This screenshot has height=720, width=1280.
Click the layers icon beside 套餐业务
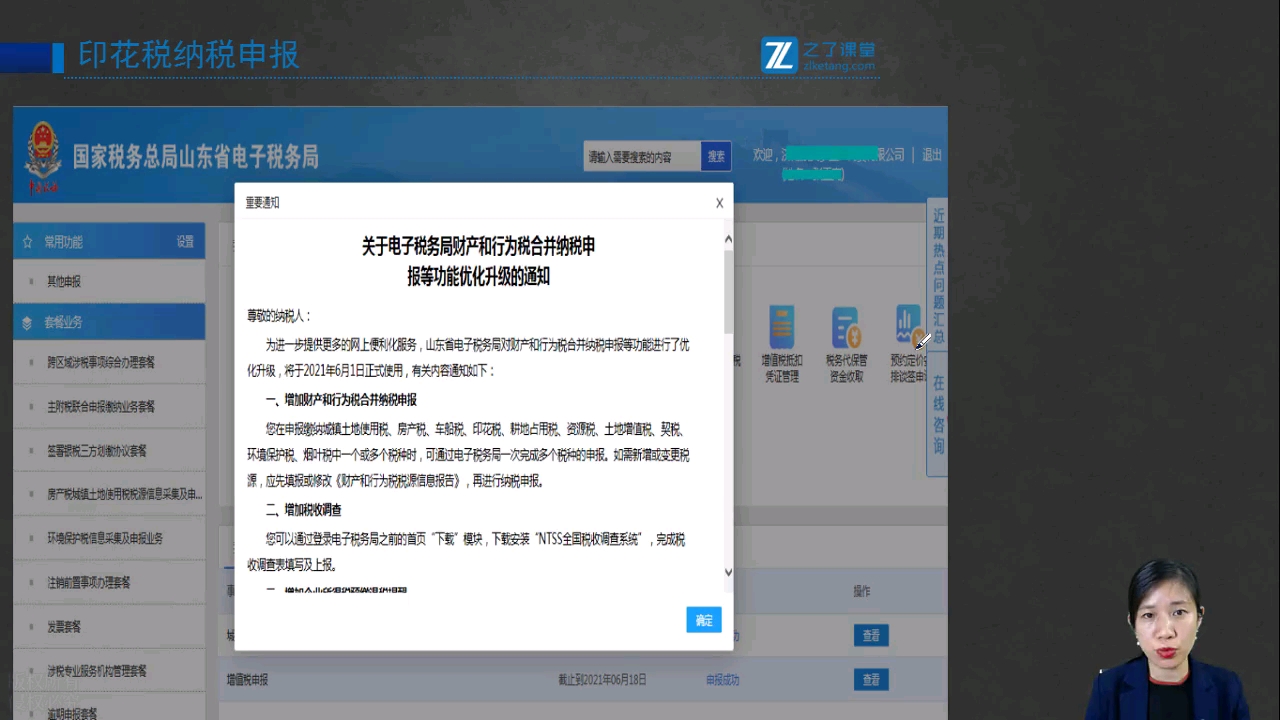click(27, 323)
